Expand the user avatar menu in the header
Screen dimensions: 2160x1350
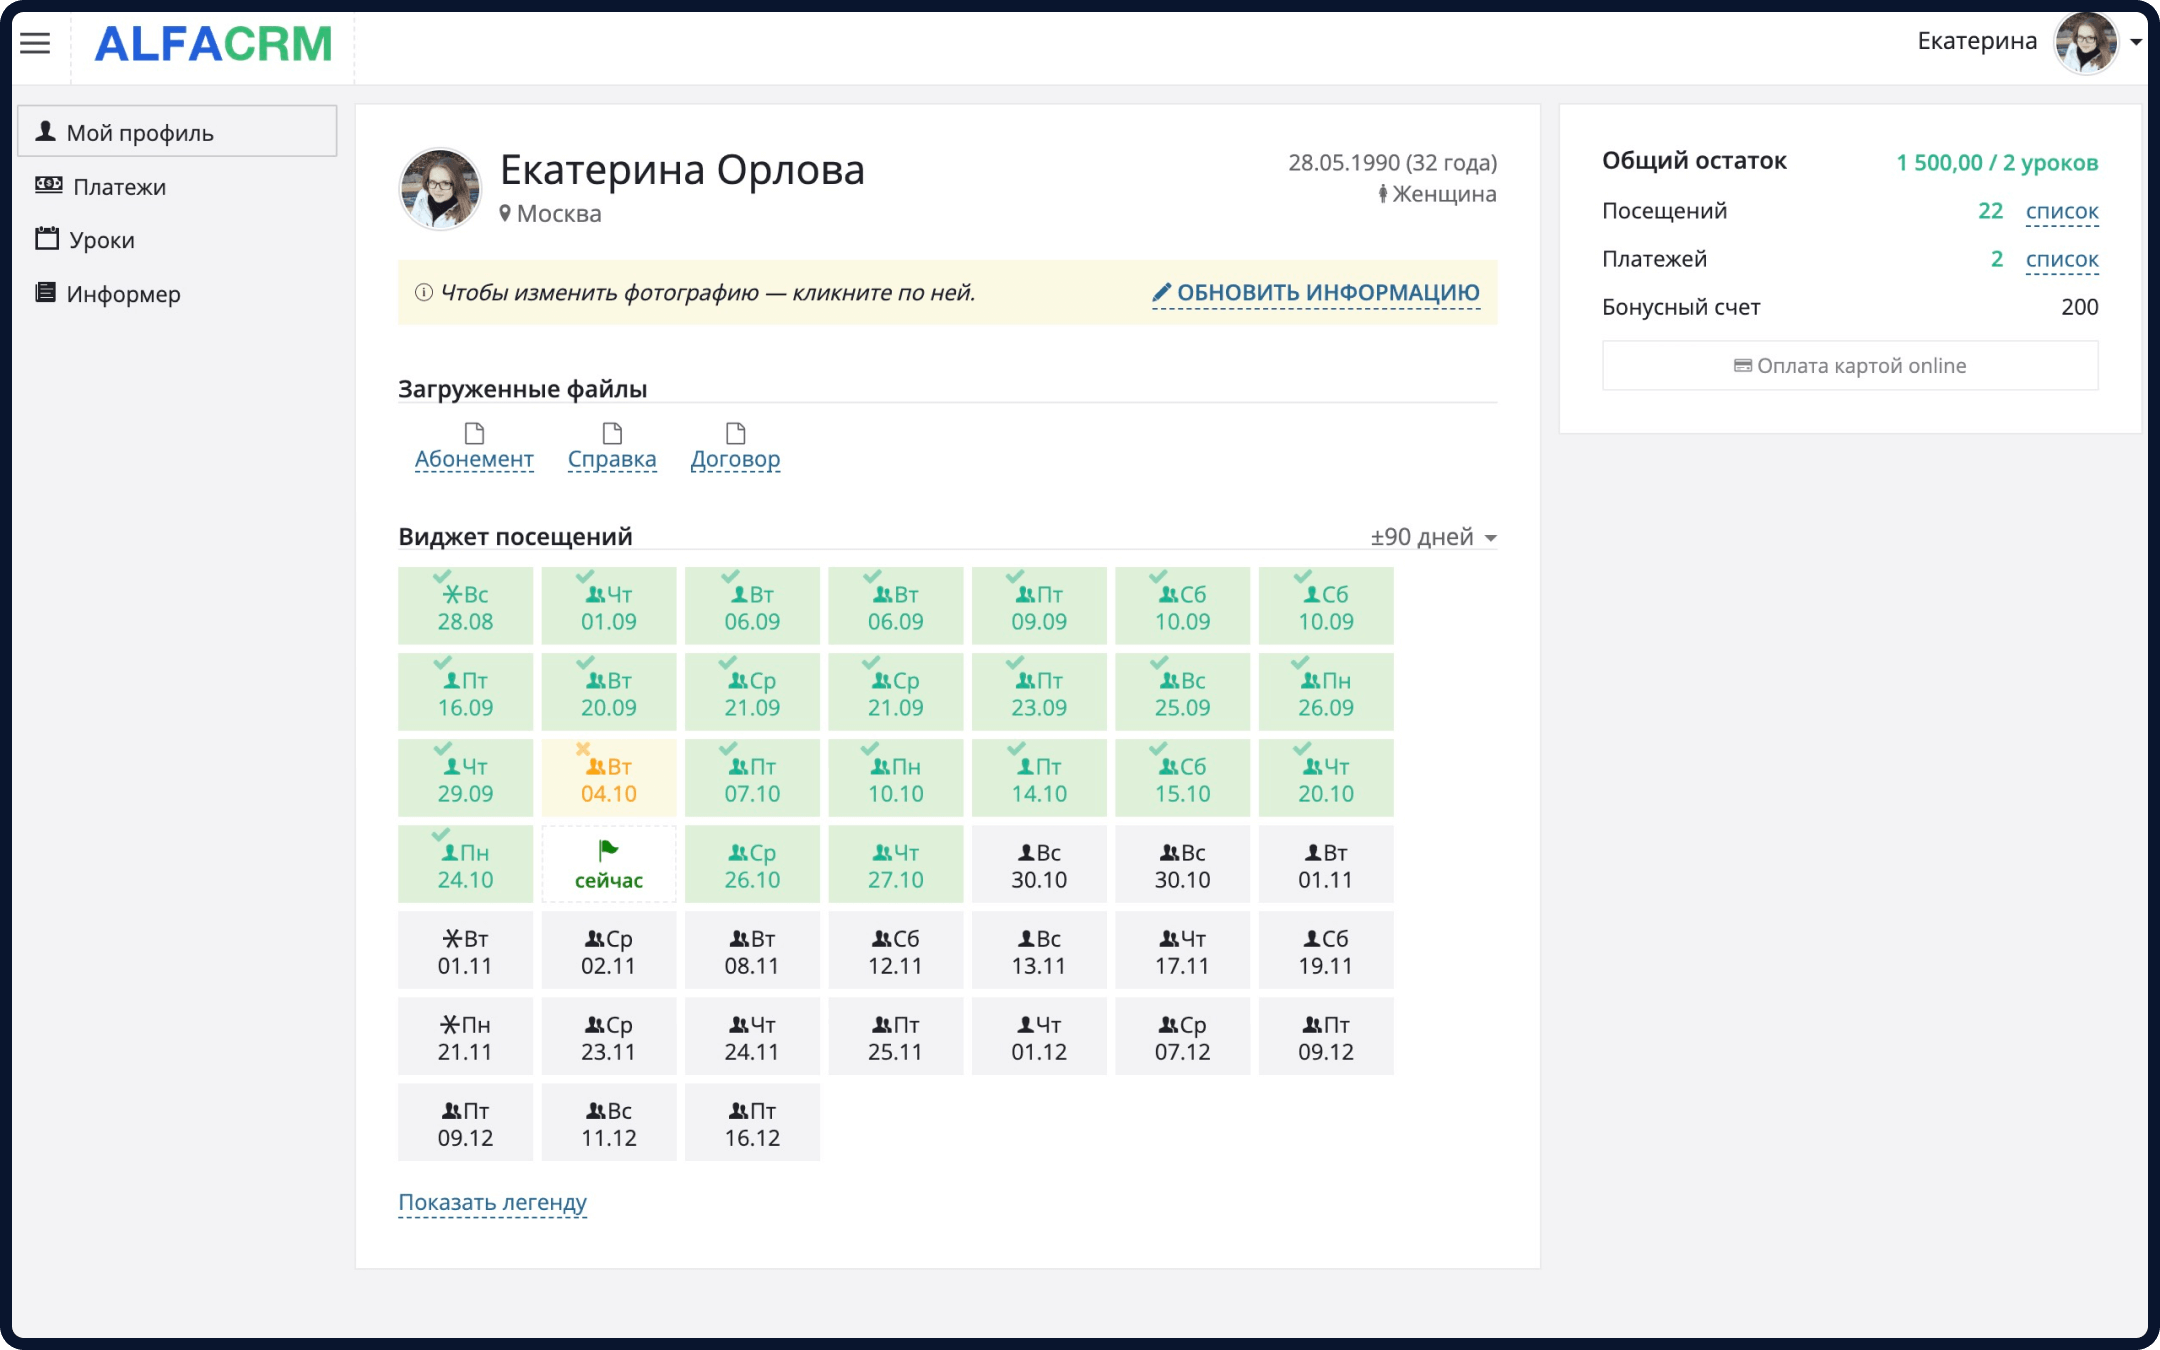point(2085,43)
